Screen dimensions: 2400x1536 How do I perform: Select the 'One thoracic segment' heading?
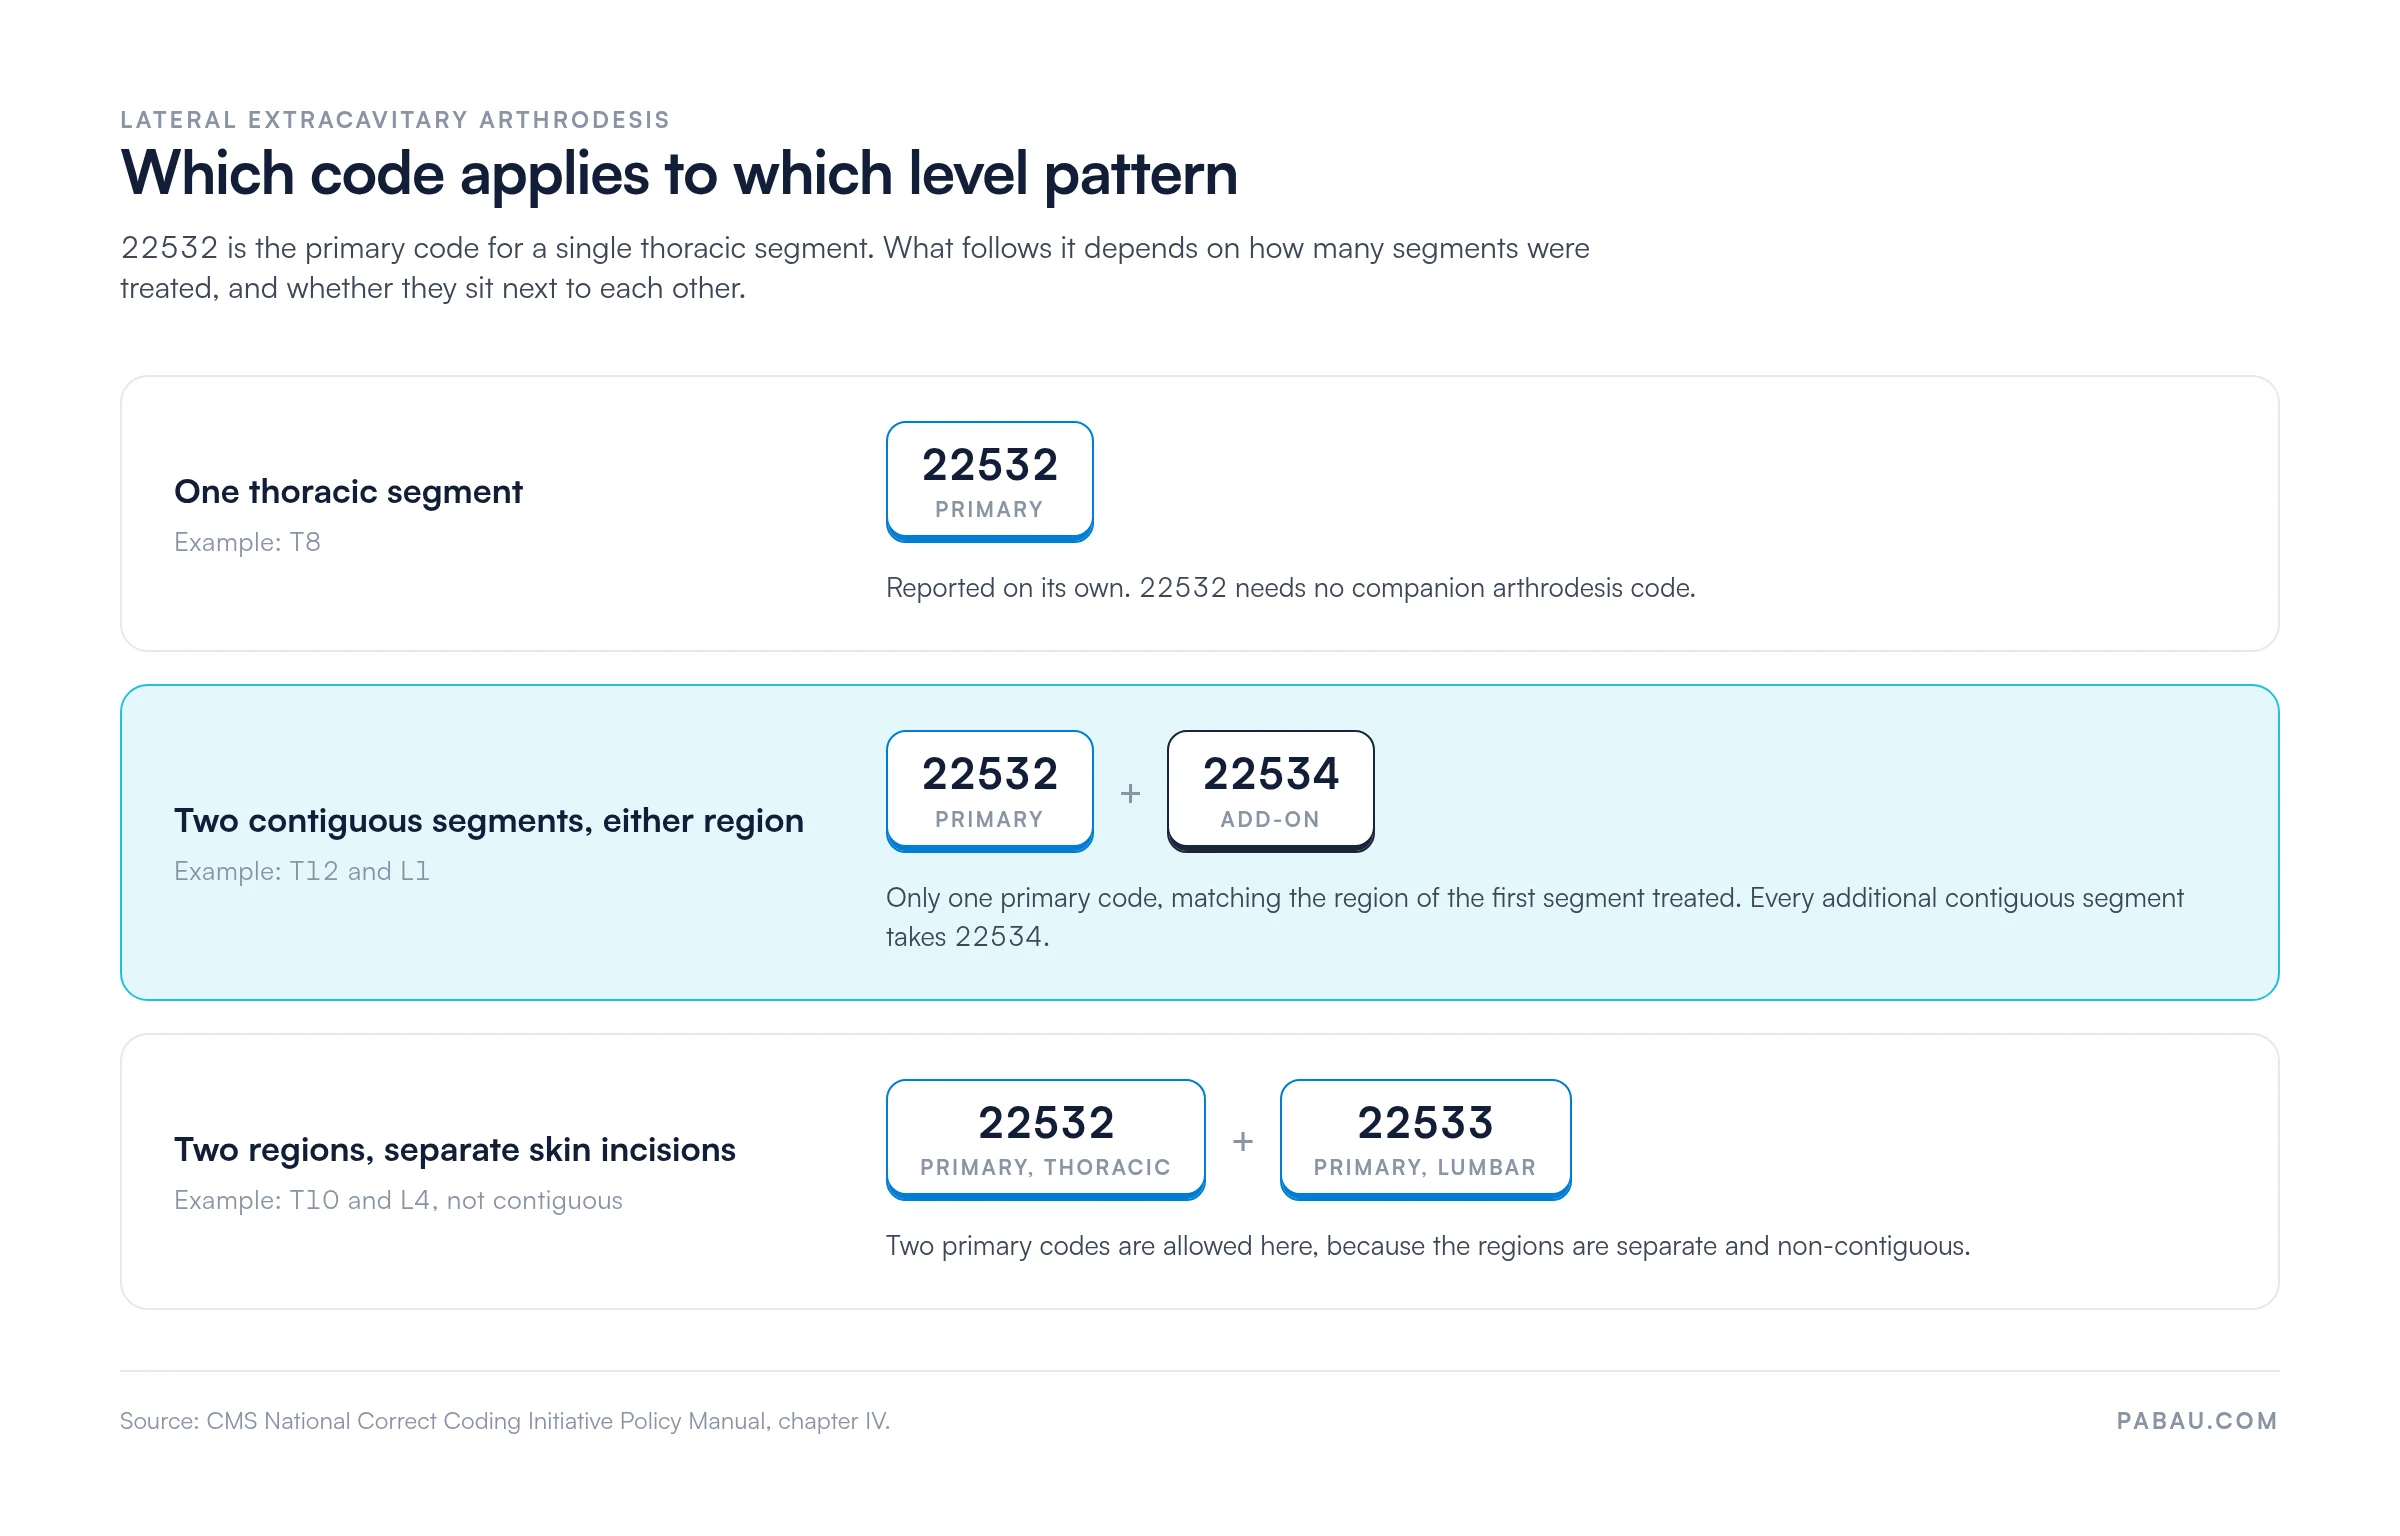pyautogui.click(x=348, y=492)
